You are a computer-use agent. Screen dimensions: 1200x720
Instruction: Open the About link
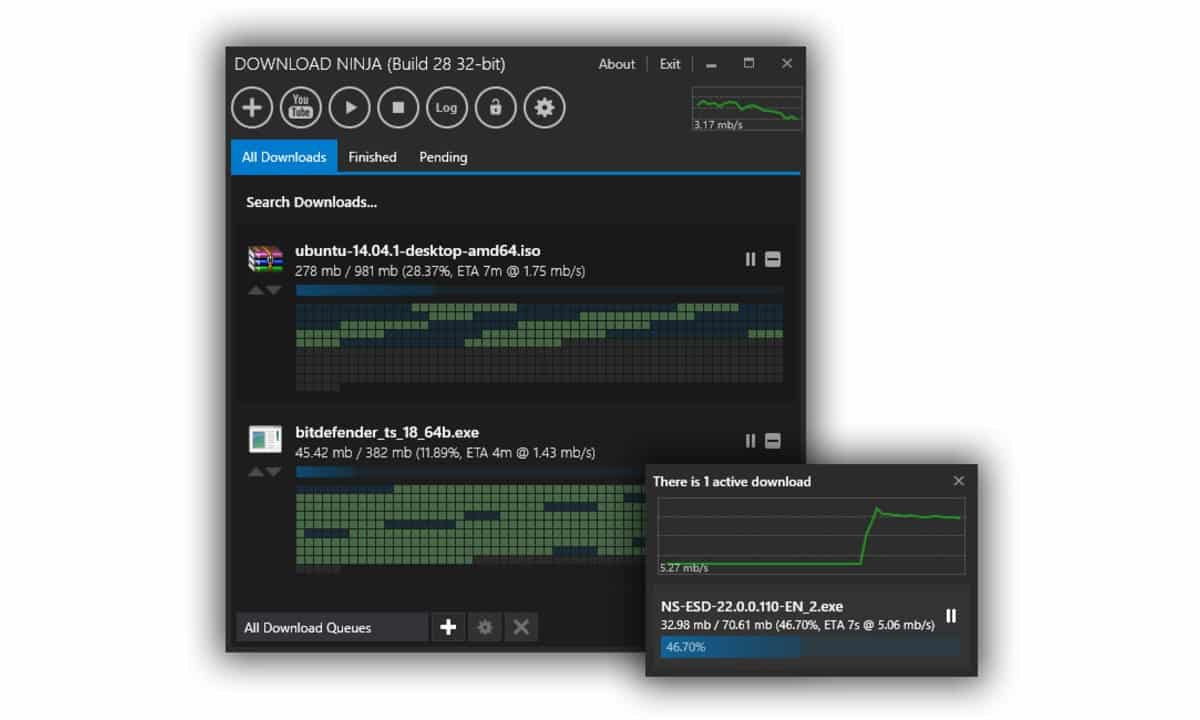tap(616, 64)
